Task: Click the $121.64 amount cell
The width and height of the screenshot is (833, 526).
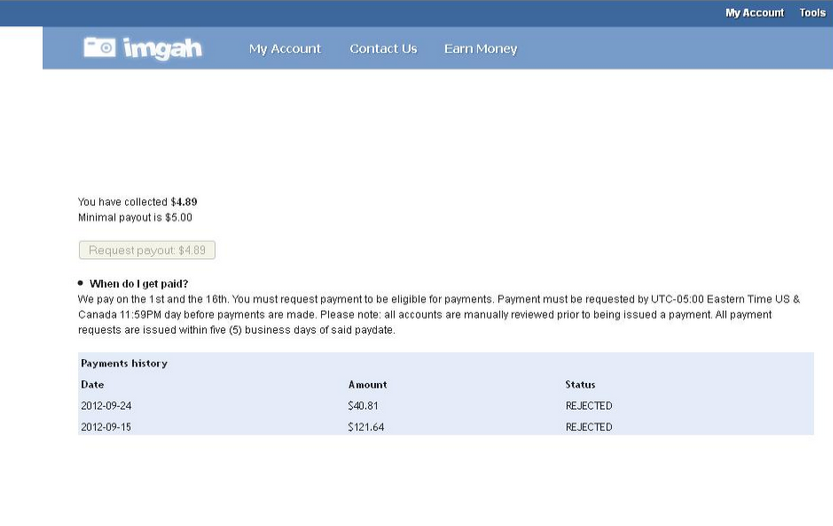Action: 366,427
